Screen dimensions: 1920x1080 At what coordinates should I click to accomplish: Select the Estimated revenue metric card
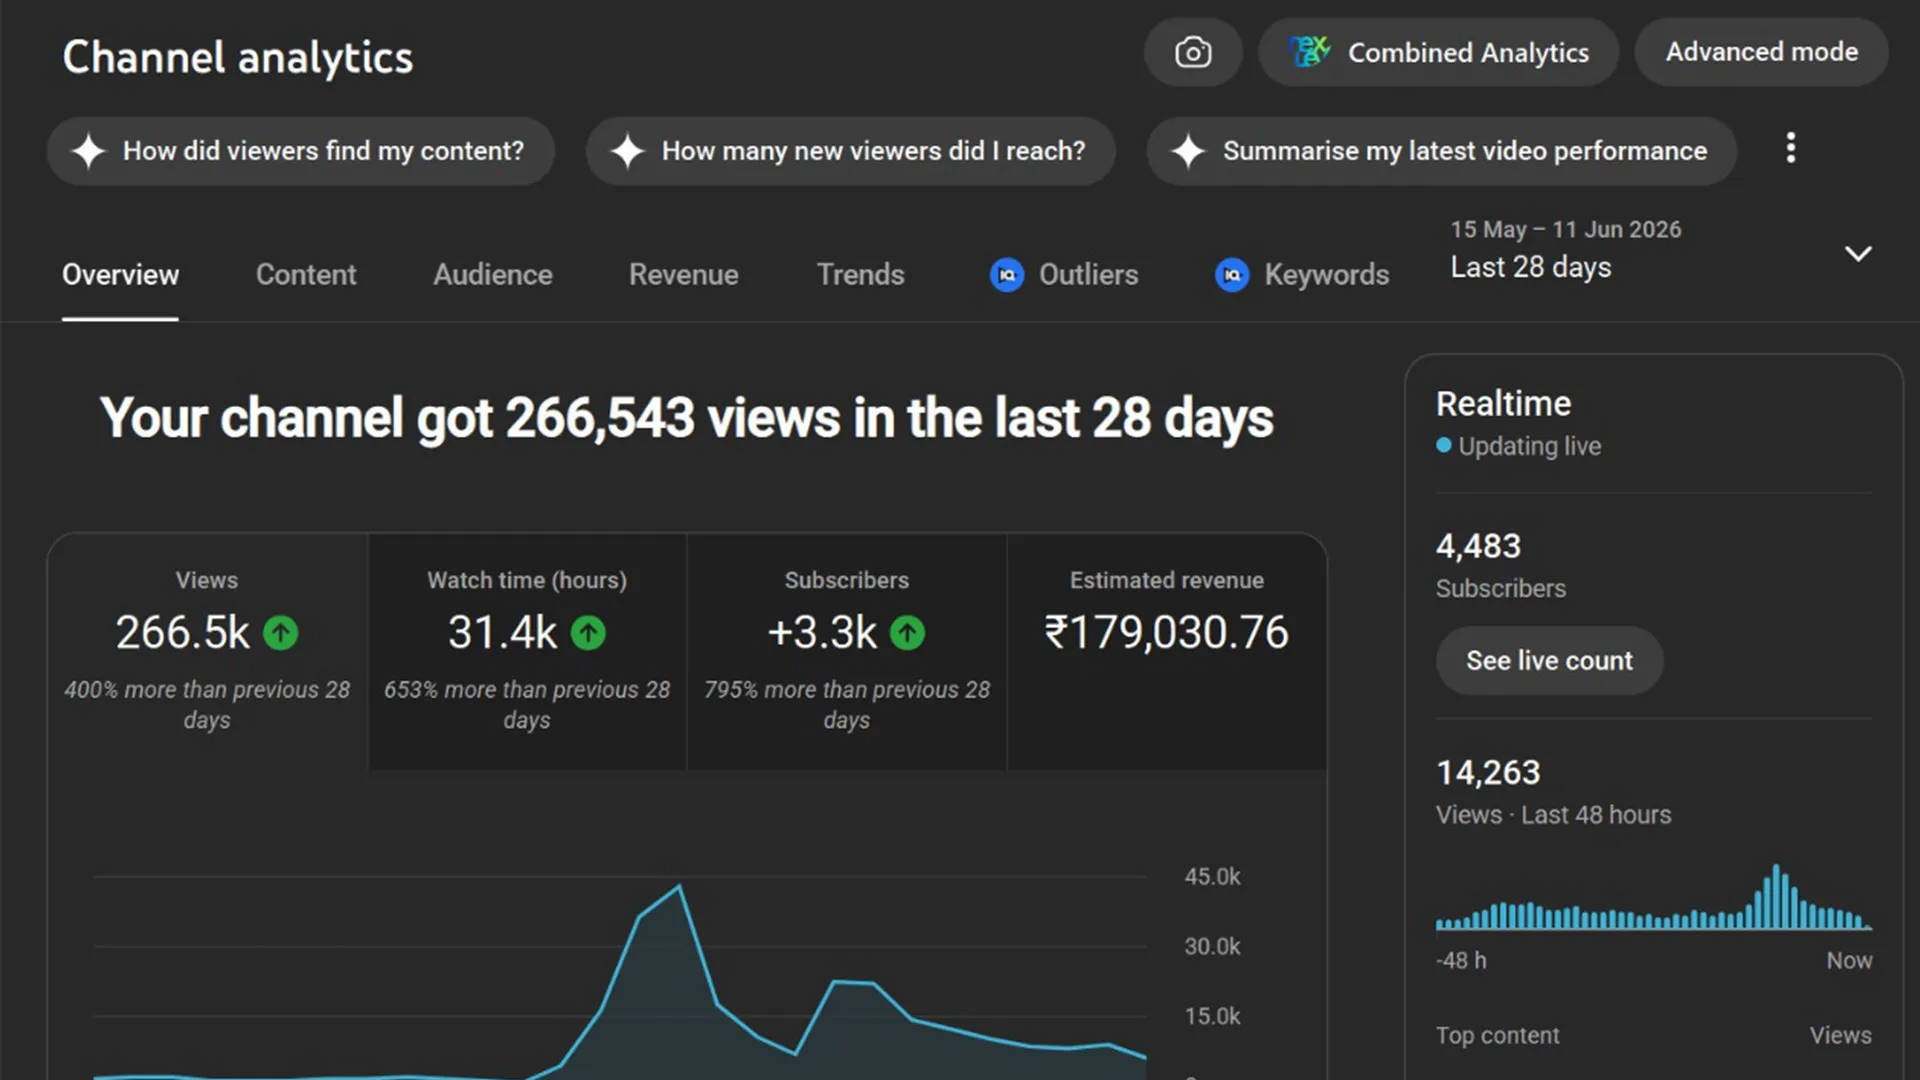1167,652
